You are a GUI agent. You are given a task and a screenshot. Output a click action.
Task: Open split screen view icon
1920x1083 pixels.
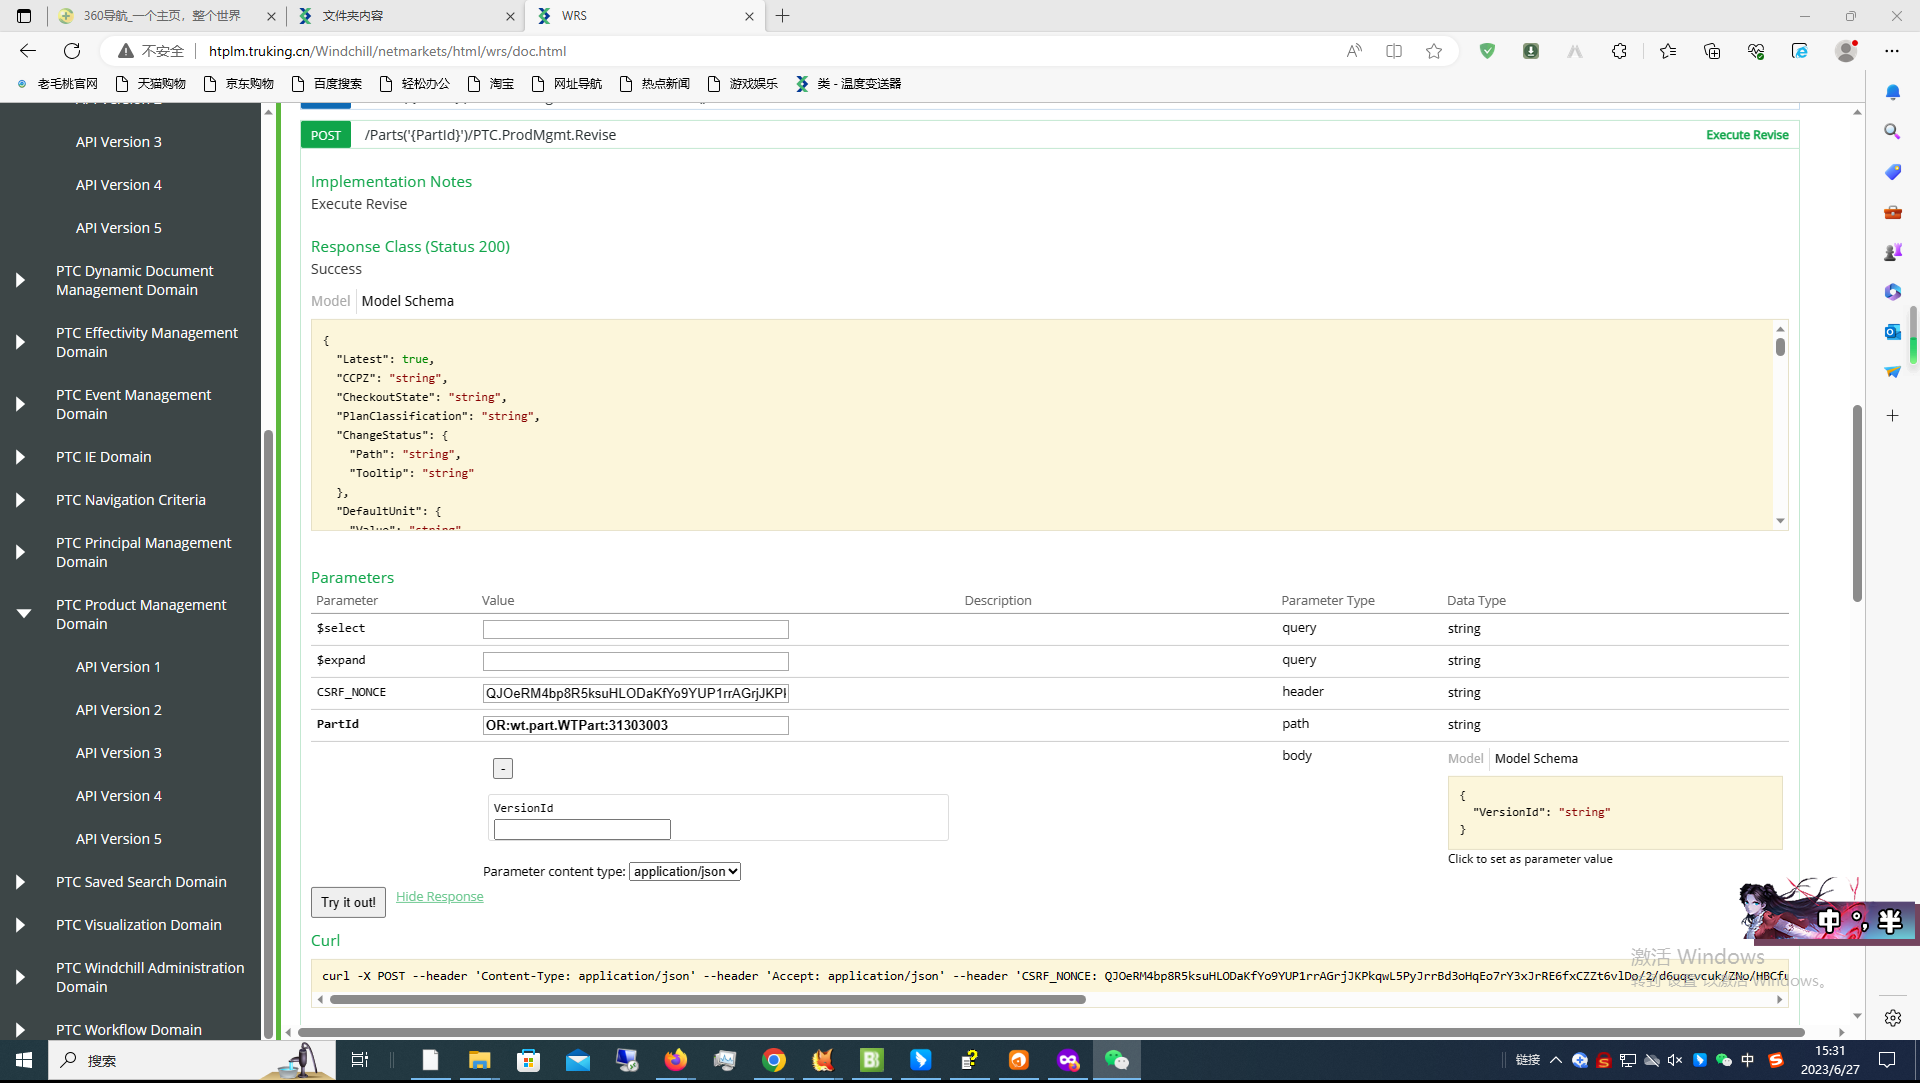click(1394, 51)
